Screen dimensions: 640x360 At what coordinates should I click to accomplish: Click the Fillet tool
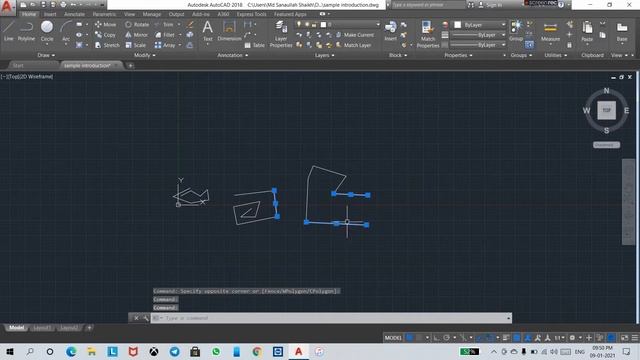[x=165, y=35]
